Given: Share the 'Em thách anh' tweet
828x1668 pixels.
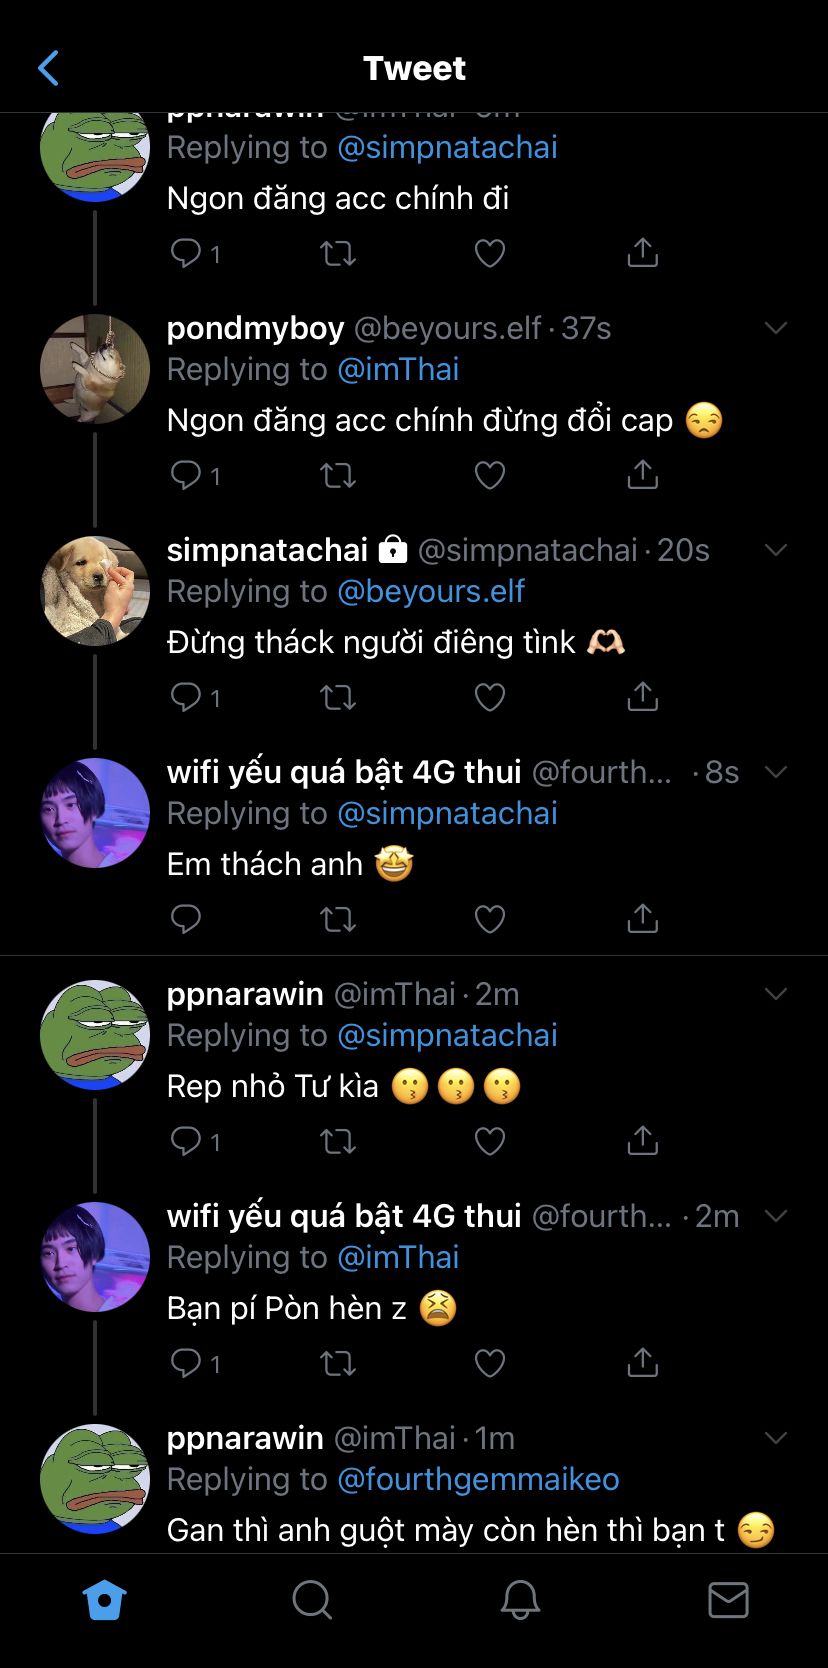Looking at the screenshot, I should tap(642, 918).
